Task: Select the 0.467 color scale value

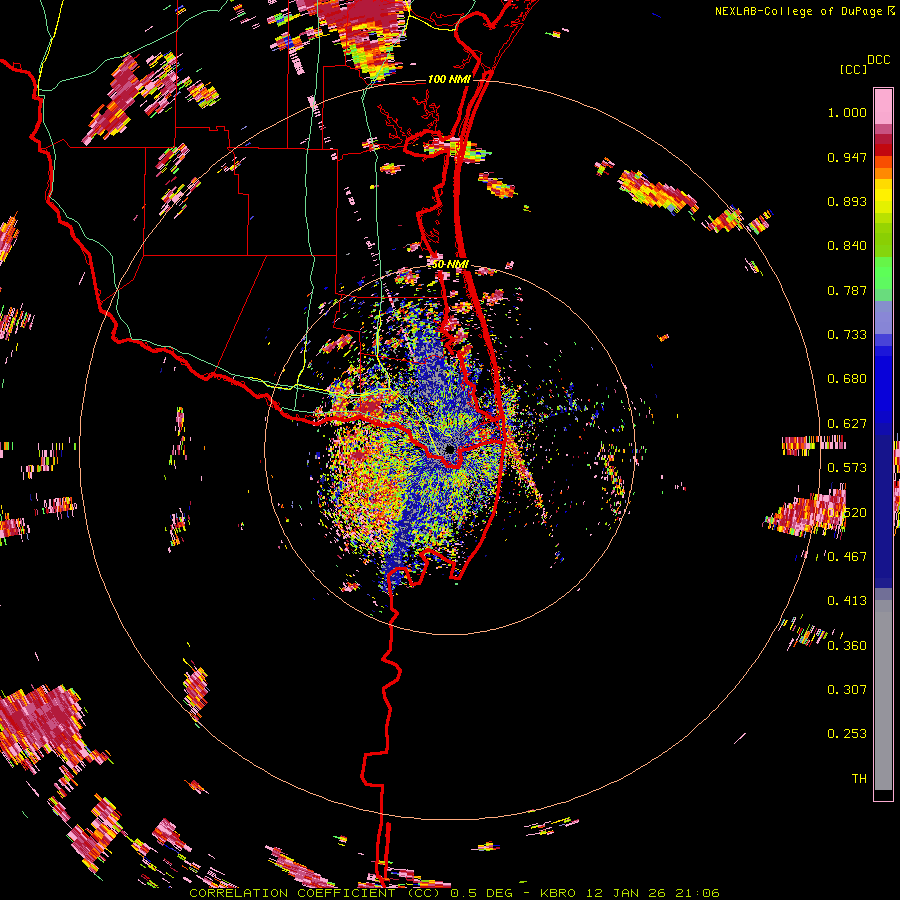Action: [x=847, y=556]
